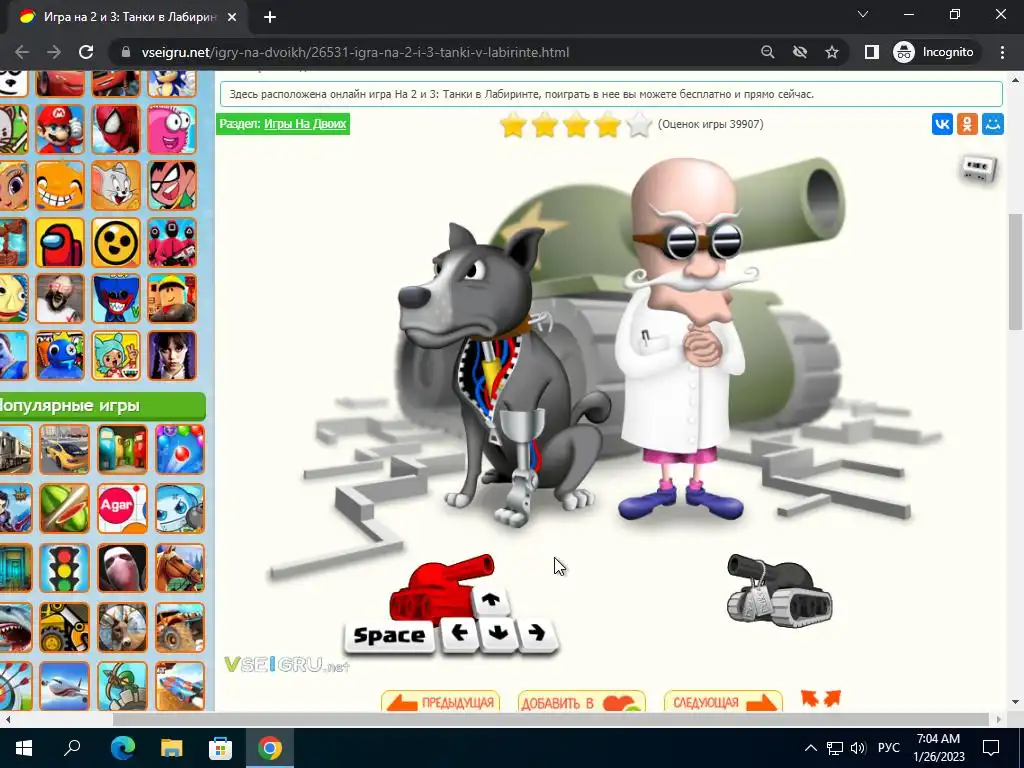Select the gray robot tank player
Image resolution: width=1024 pixels, height=768 pixels.
point(779,590)
